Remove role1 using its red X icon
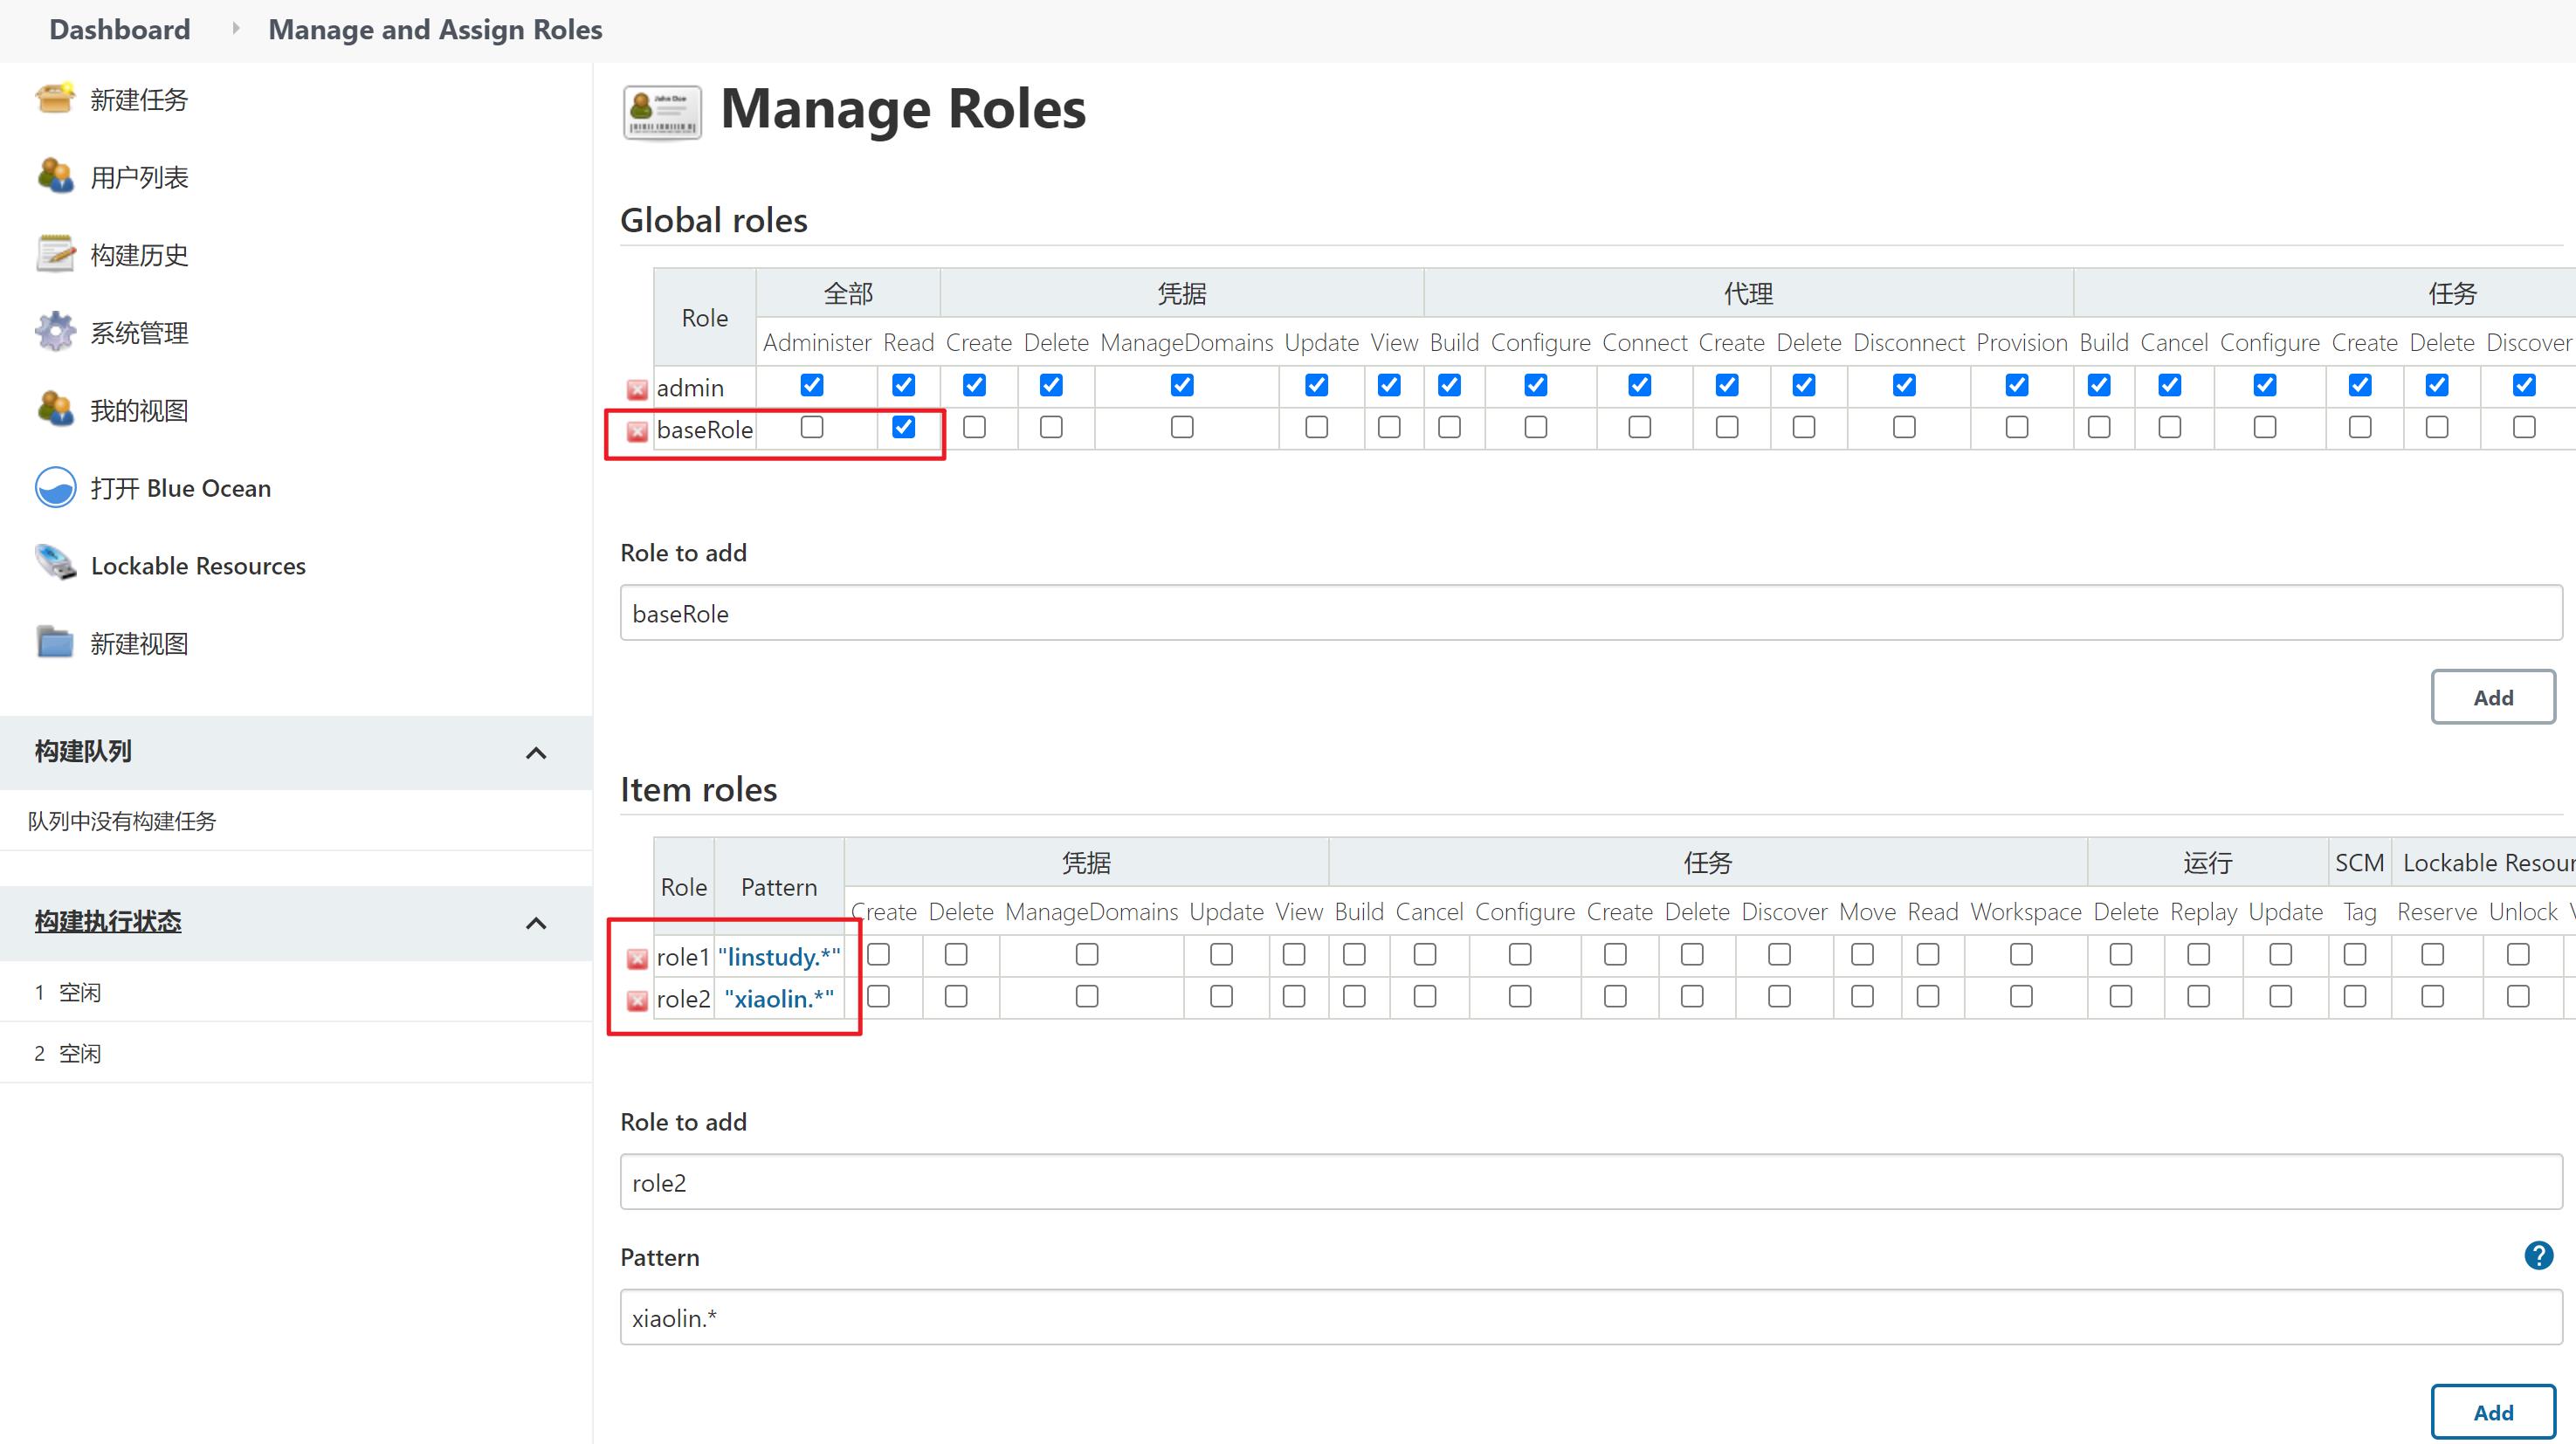 (x=637, y=959)
